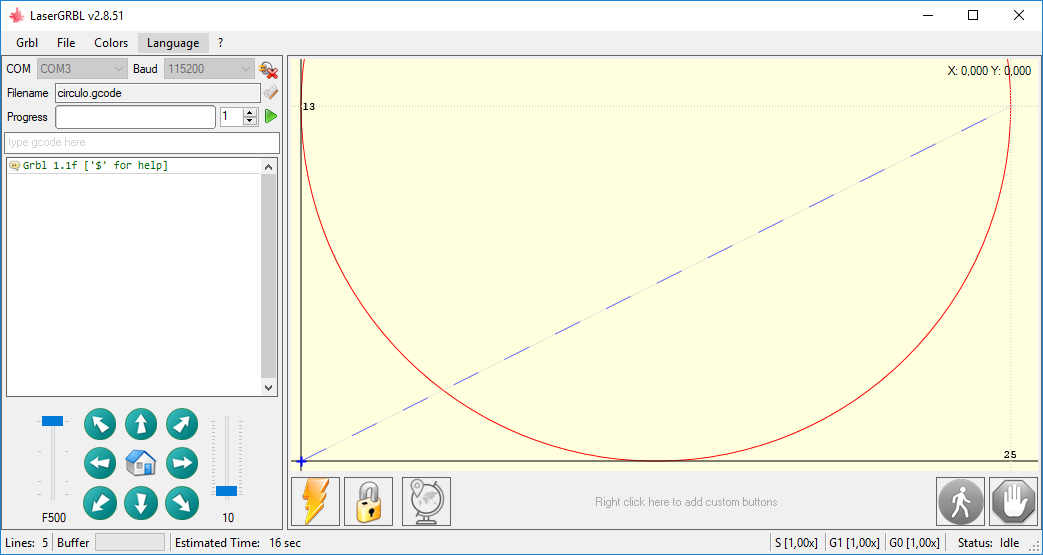
Task: Go to home position with the house icon
Action: tap(141, 463)
